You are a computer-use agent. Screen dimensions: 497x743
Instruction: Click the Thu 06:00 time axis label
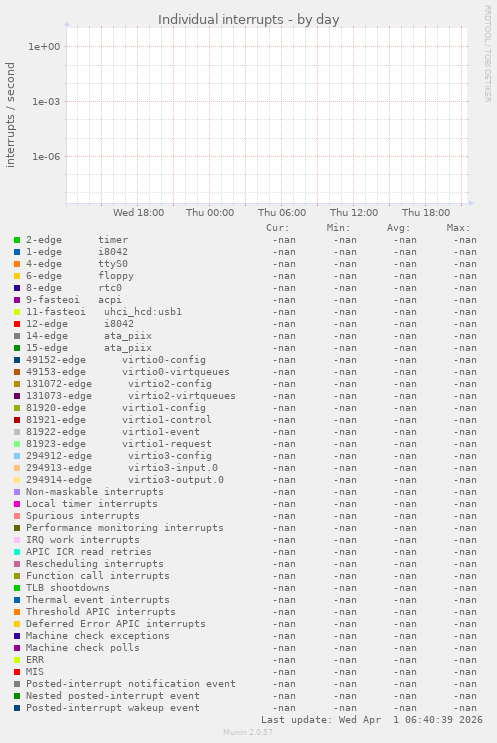(x=282, y=213)
